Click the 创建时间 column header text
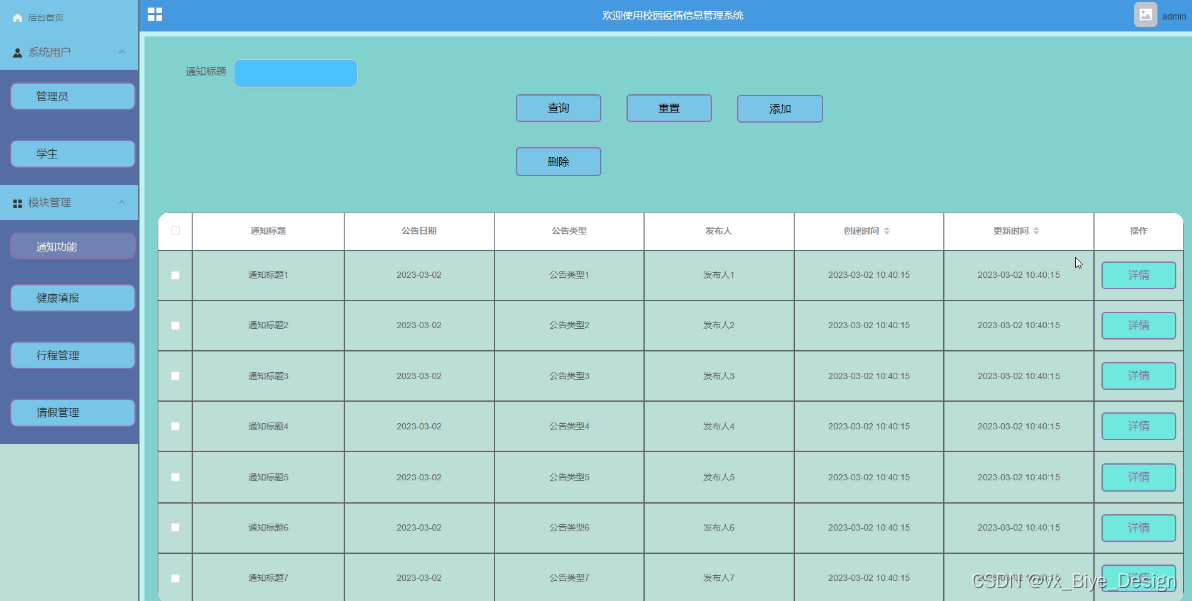1192x601 pixels. pos(861,231)
